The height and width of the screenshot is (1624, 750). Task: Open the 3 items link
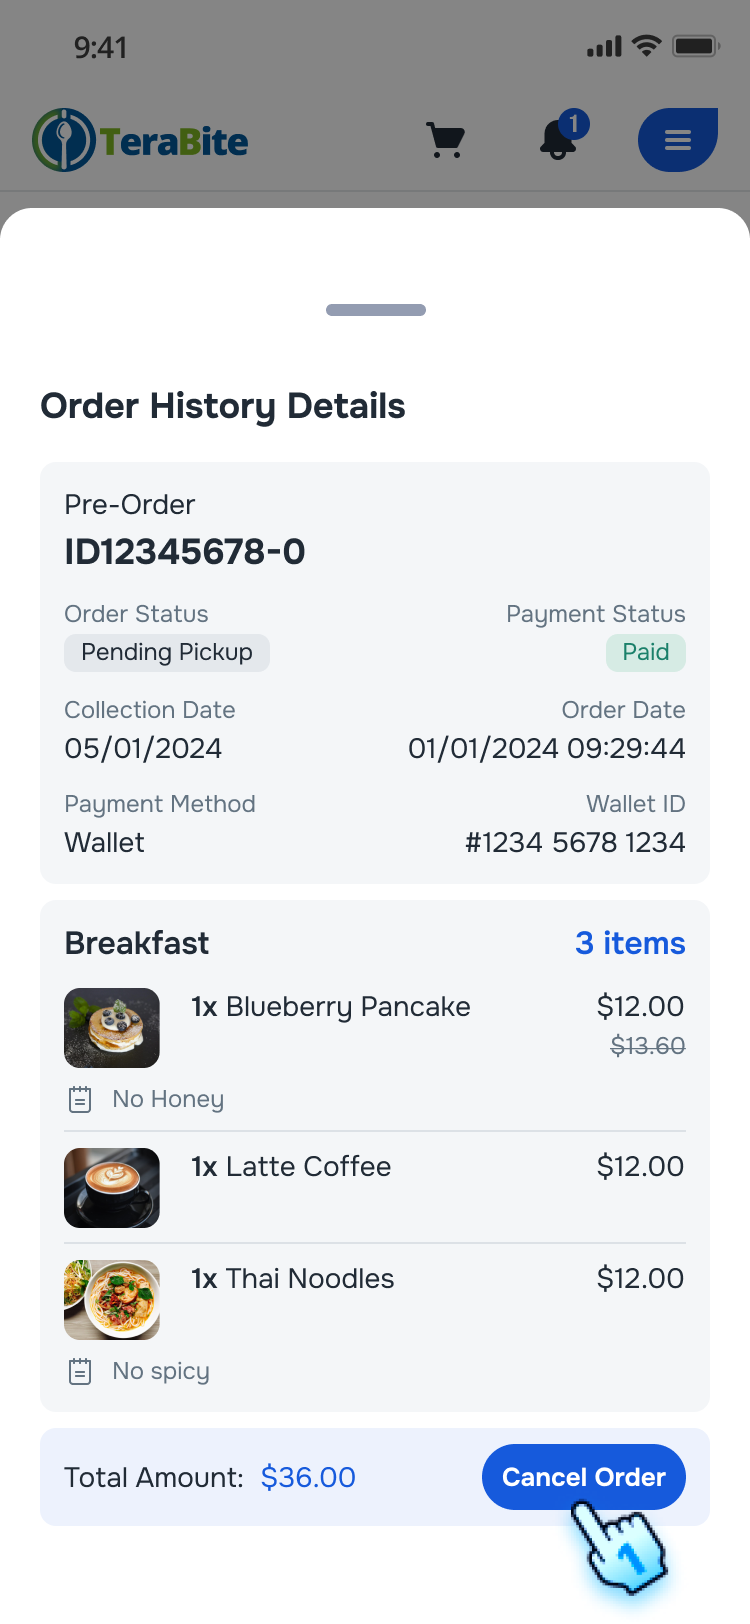(x=630, y=942)
